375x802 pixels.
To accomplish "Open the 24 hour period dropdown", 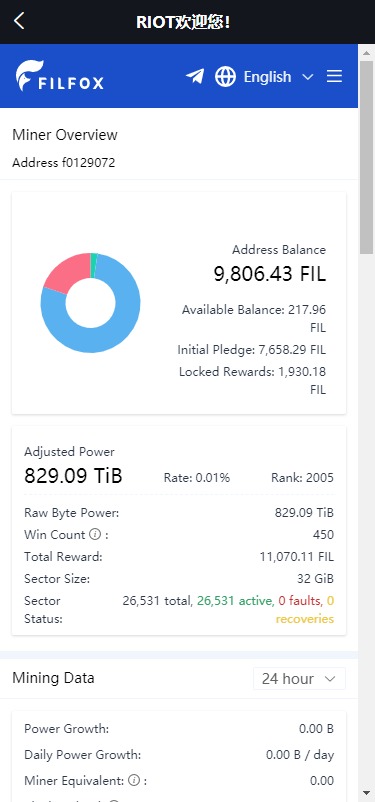I will (299, 679).
